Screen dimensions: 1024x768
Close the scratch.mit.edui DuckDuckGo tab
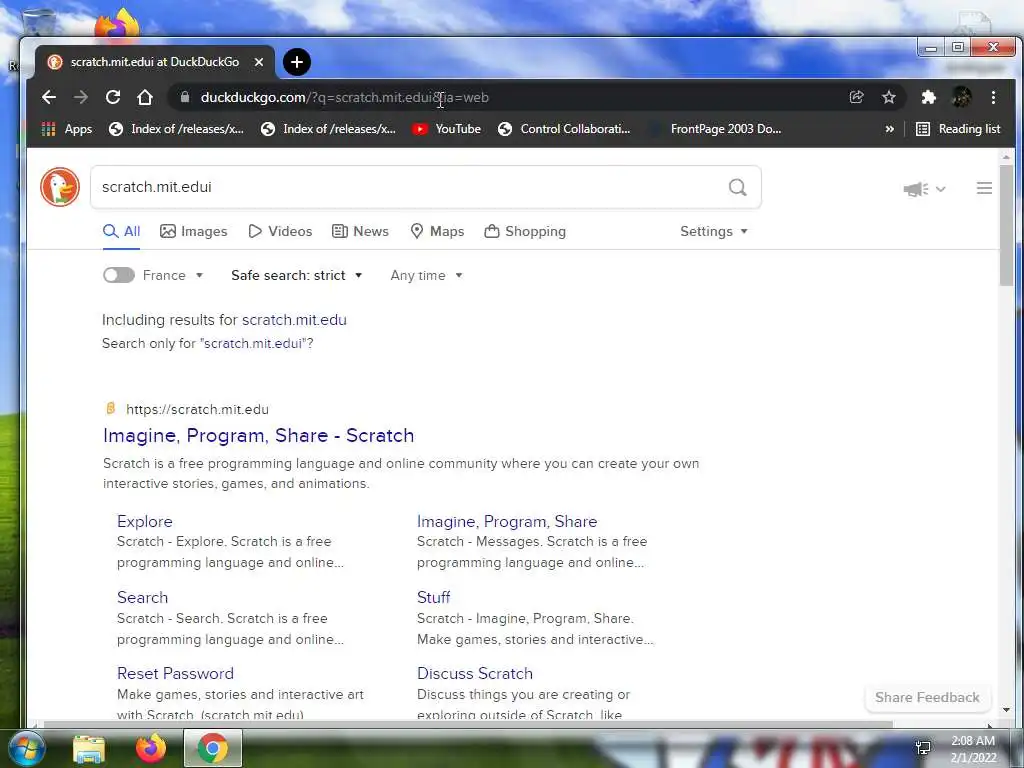(259, 62)
